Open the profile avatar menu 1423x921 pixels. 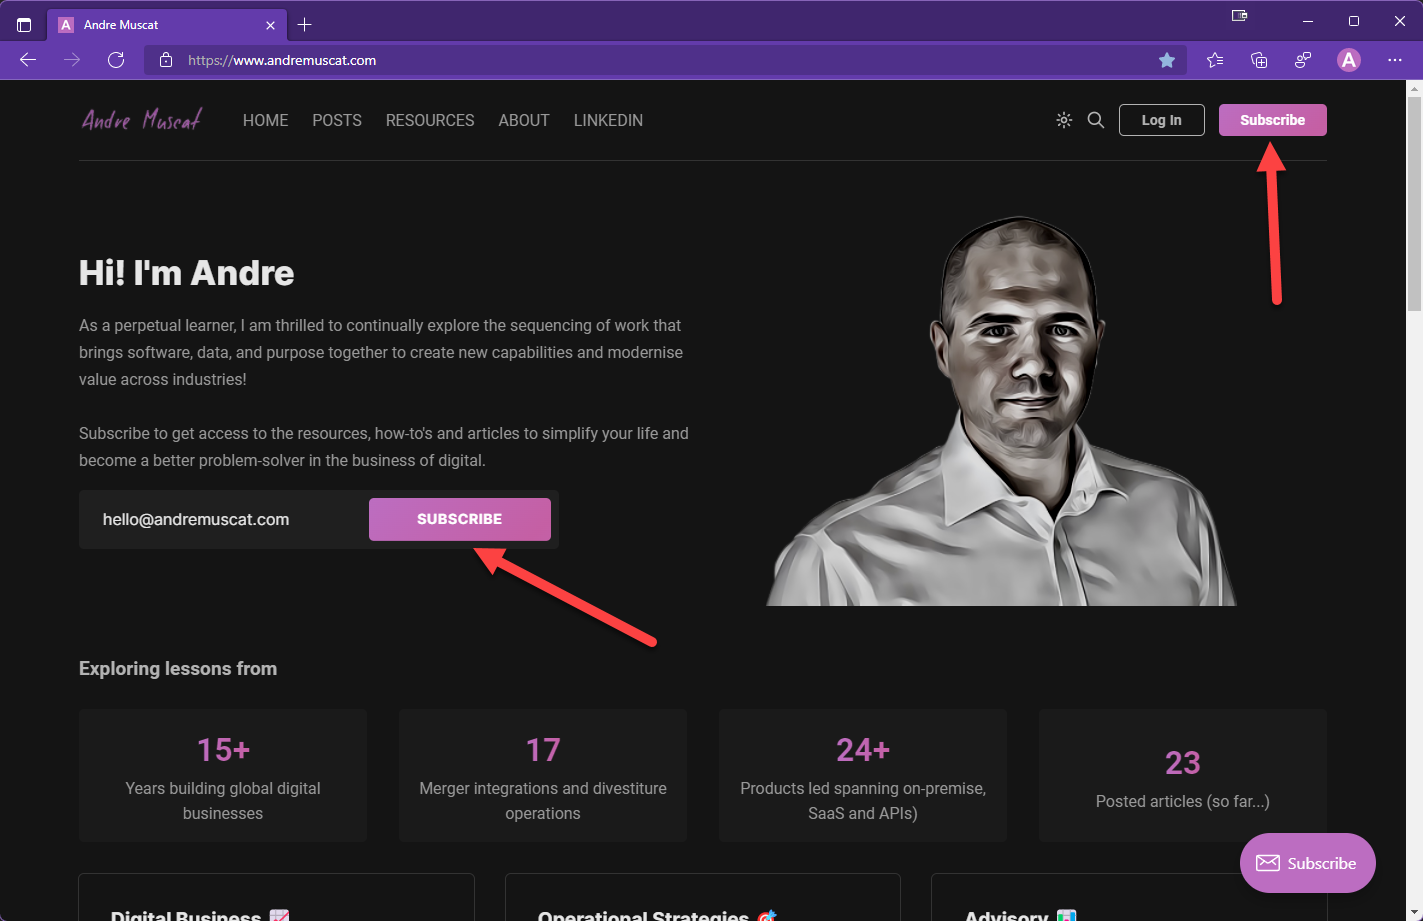point(1348,60)
